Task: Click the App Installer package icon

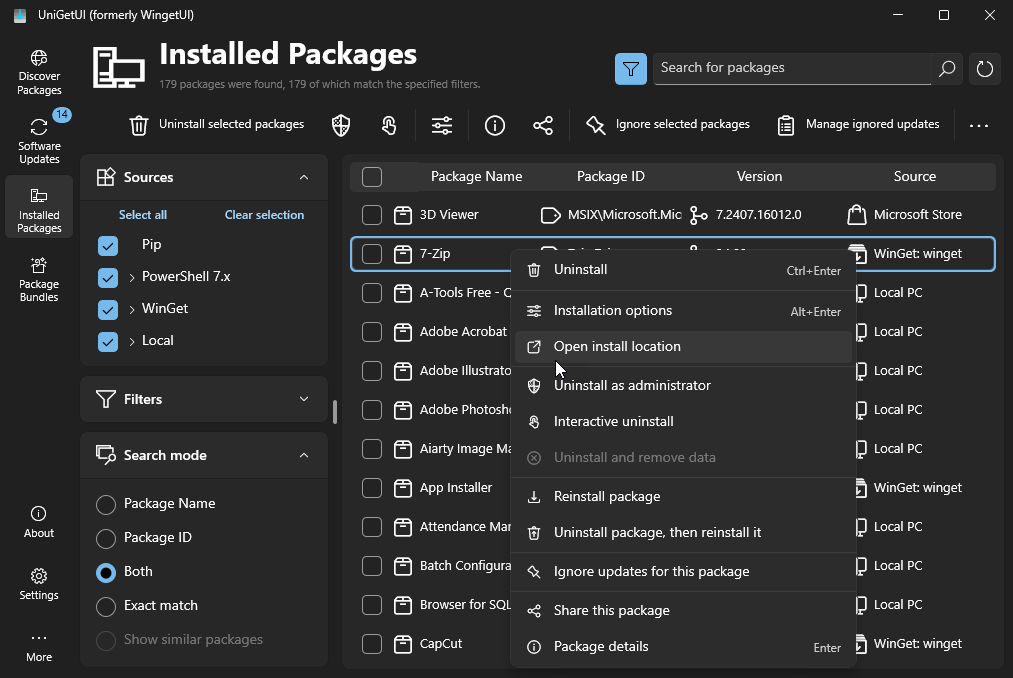Action: [x=402, y=488]
